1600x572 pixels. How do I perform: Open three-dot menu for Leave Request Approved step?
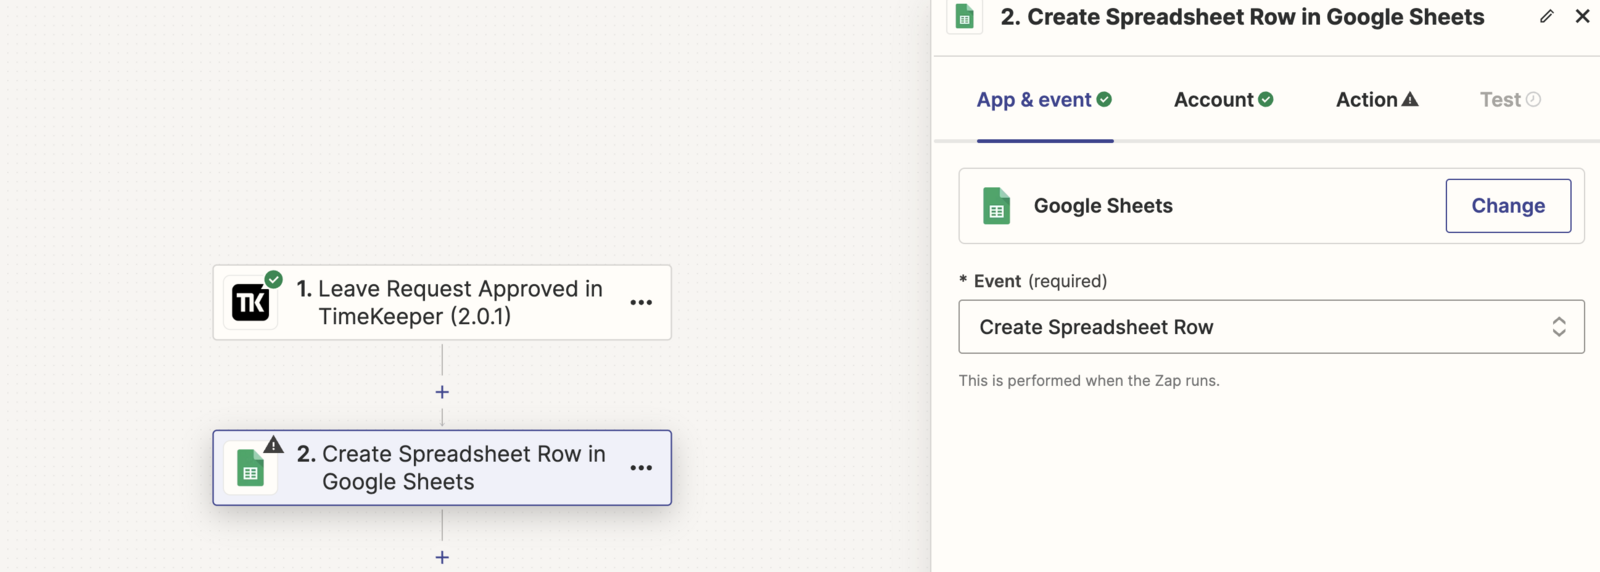pyautogui.click(x=641, y=302)
